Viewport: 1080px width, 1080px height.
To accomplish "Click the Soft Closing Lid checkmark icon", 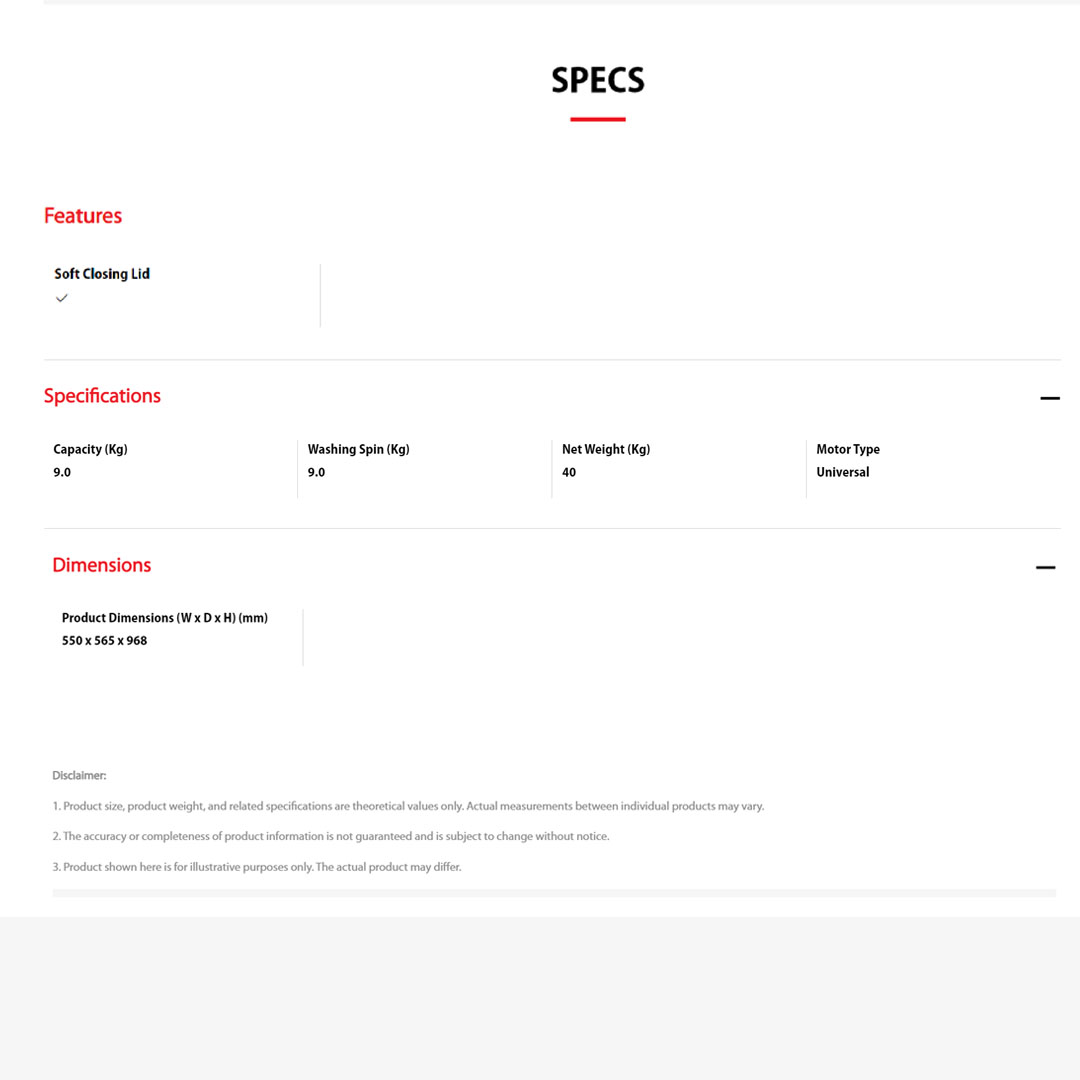I will (62, 298).
